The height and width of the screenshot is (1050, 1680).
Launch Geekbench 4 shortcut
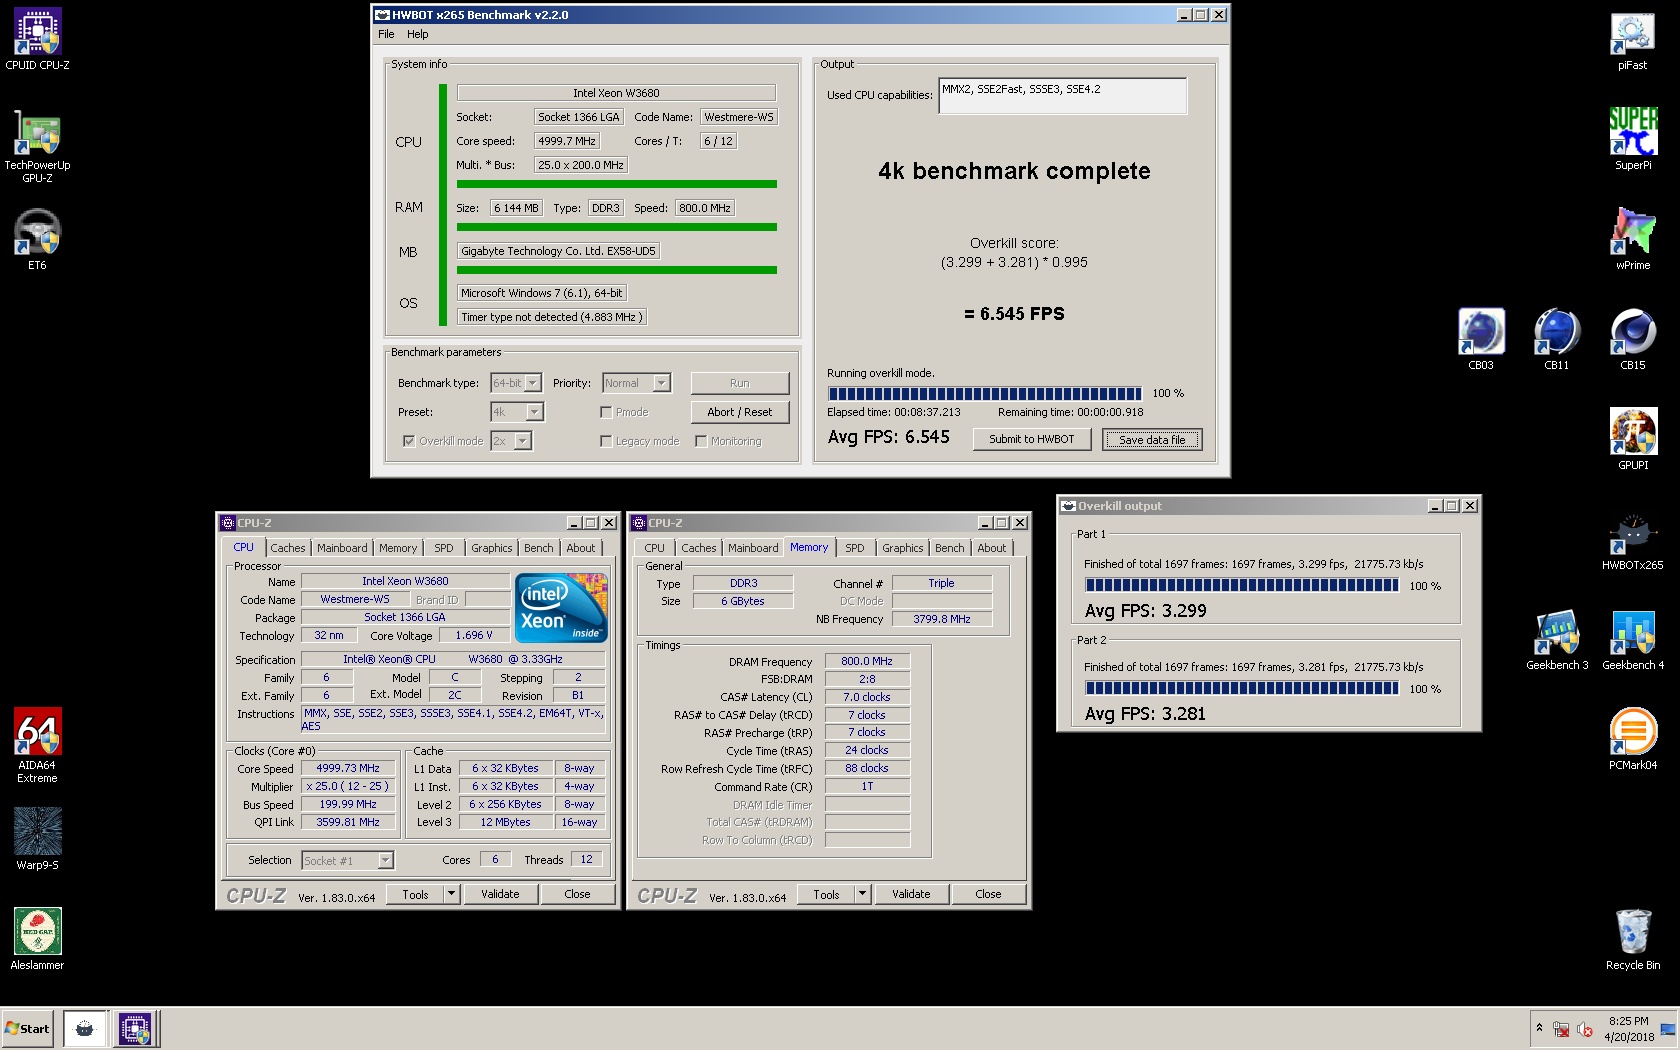(1632, 640)
